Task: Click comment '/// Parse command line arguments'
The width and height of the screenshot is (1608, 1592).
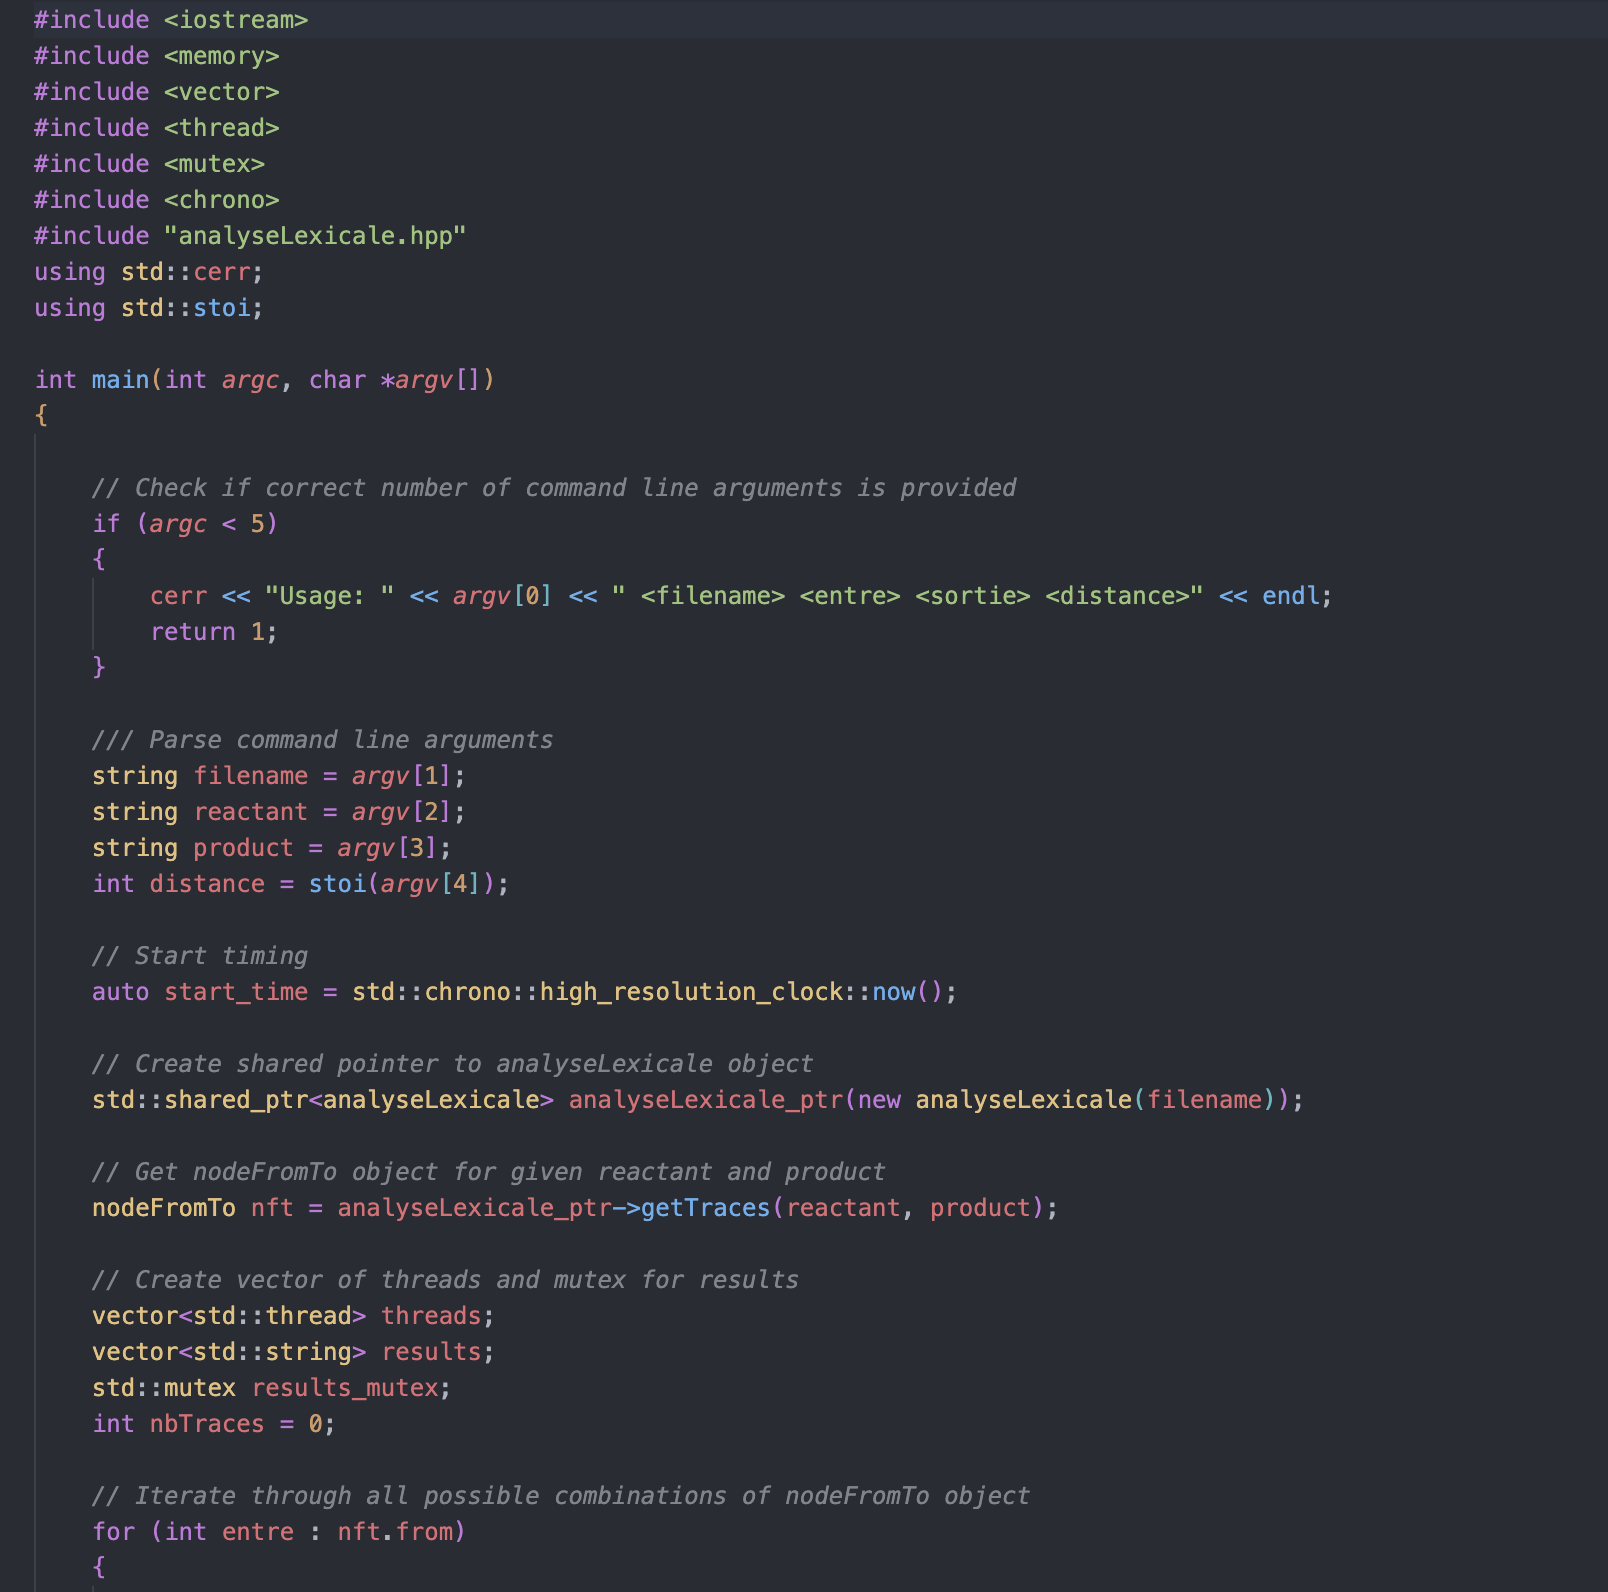Action: pos(323,740)
